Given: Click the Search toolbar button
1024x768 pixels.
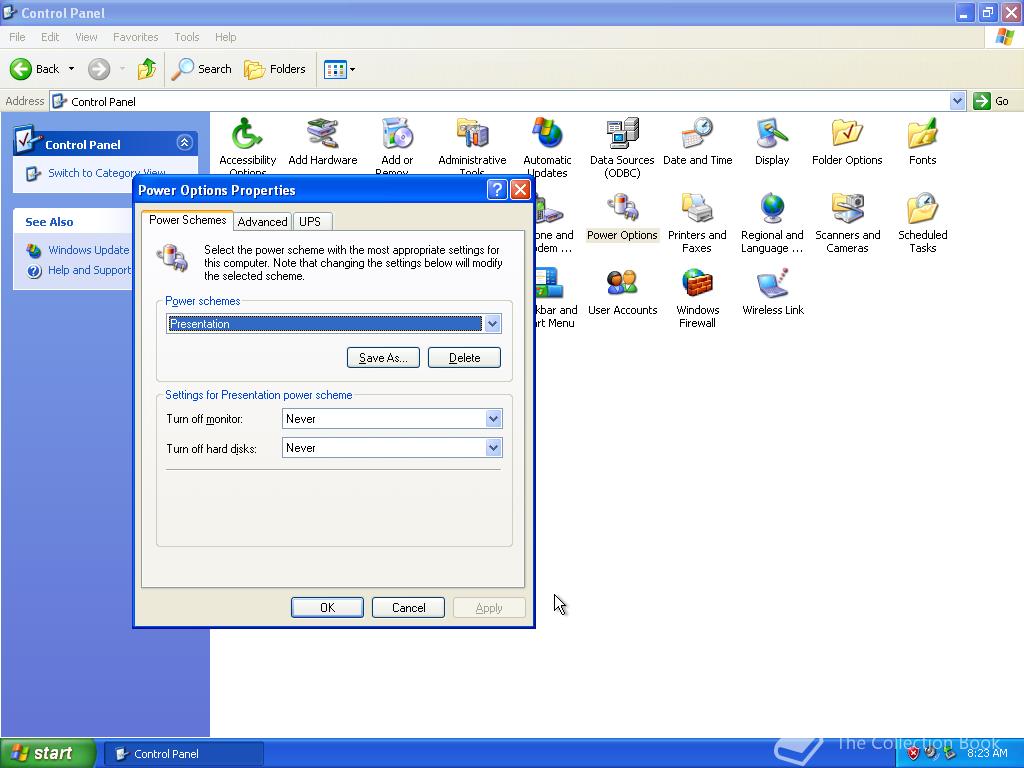Looking at the screenshot, I should coord(201,69).
